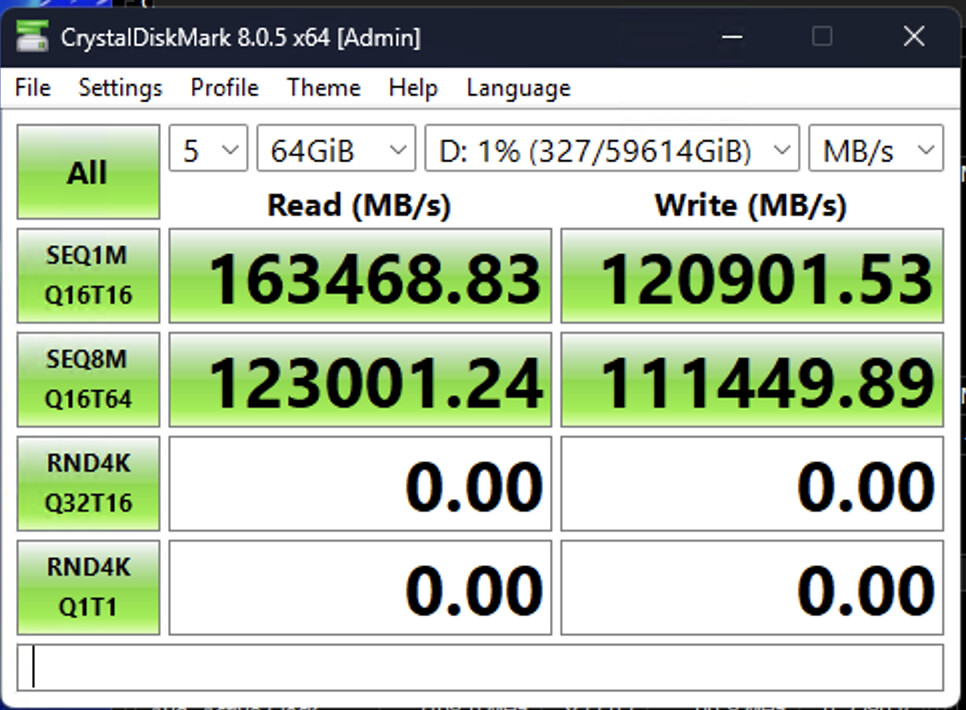This screenshot has width=966, height=710.
Task: Expand the 64GiB test size dropdown
Action: (x=336, y=151)
